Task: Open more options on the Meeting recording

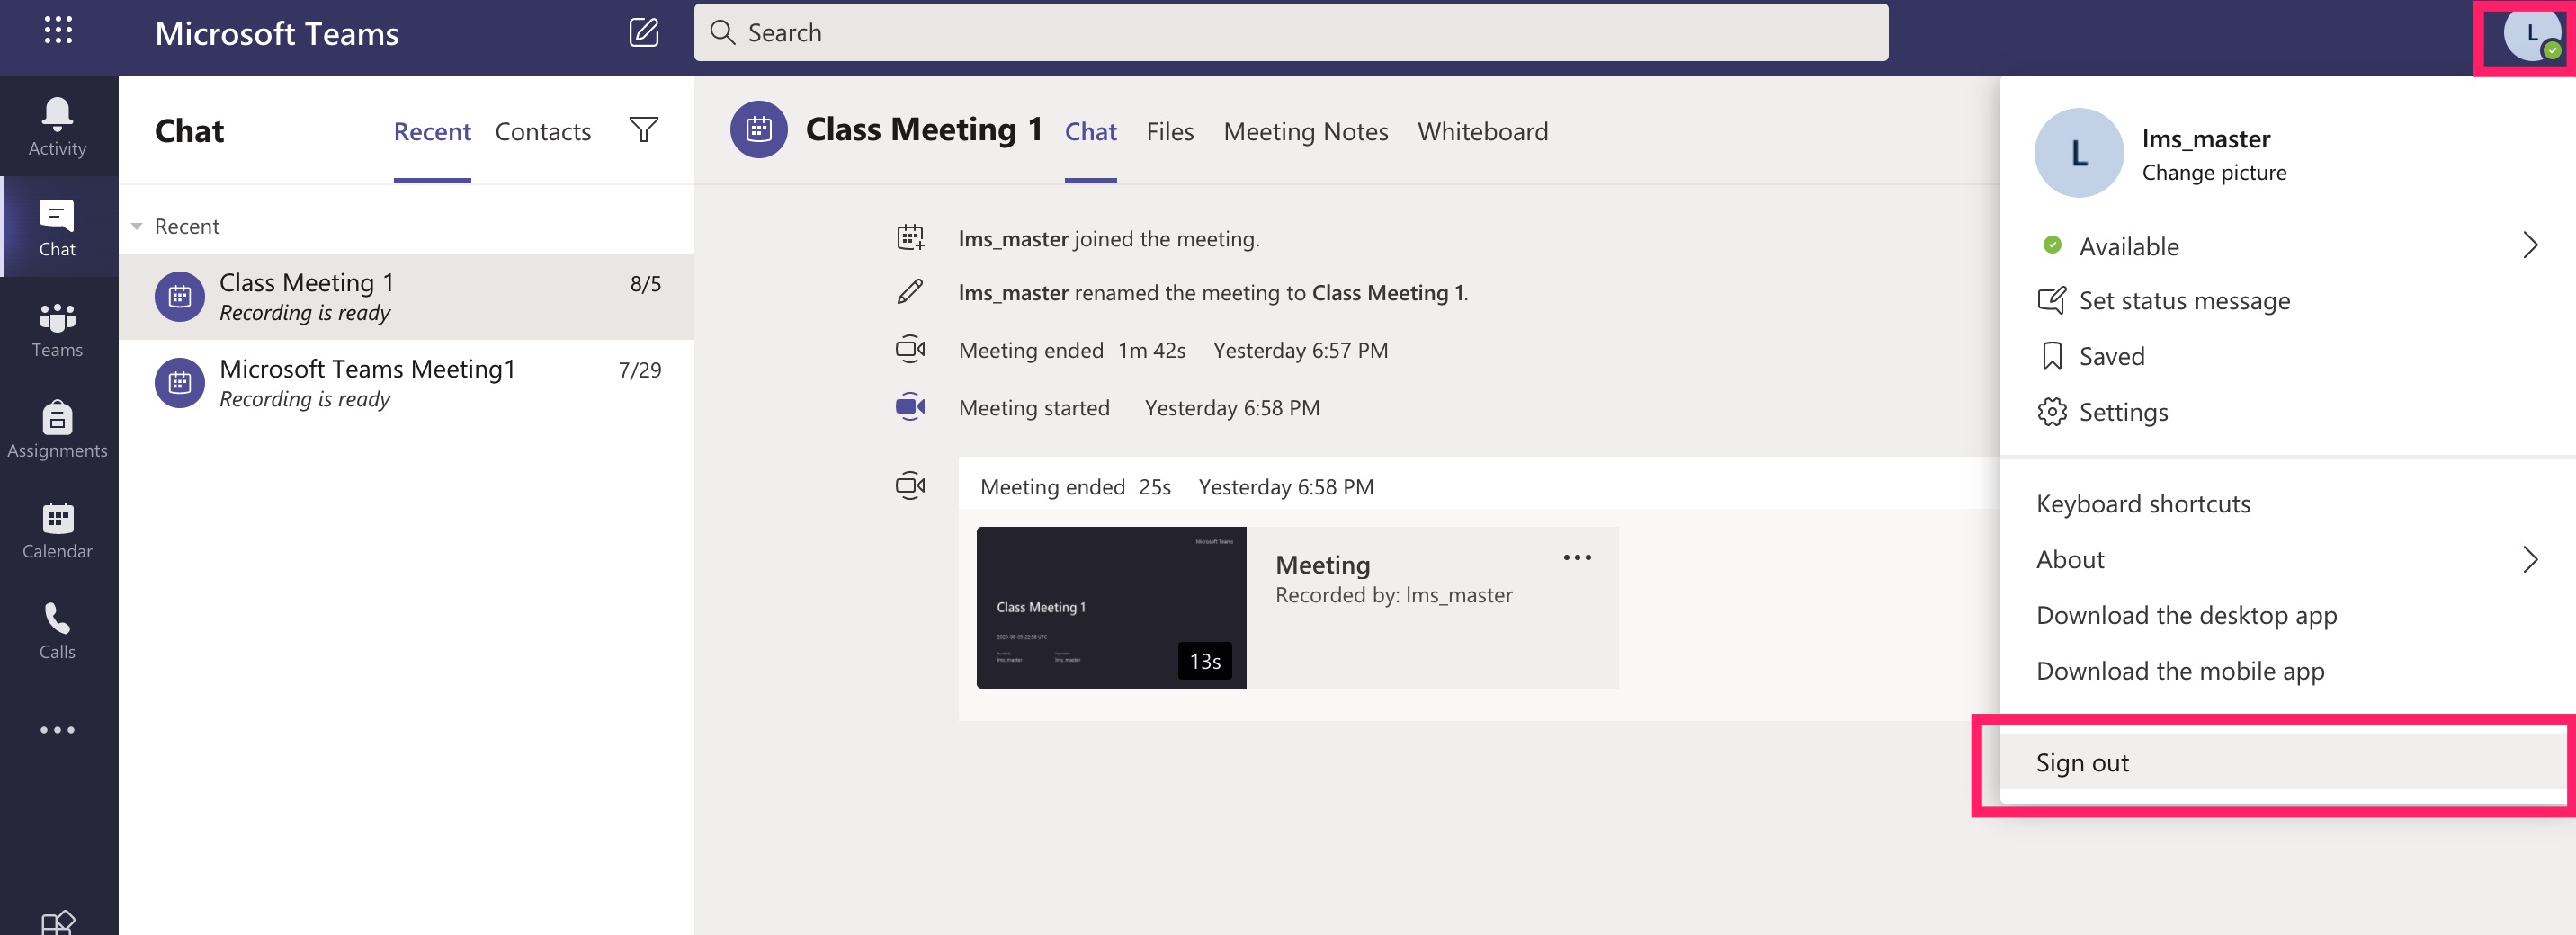Action: coord(1576,557)
